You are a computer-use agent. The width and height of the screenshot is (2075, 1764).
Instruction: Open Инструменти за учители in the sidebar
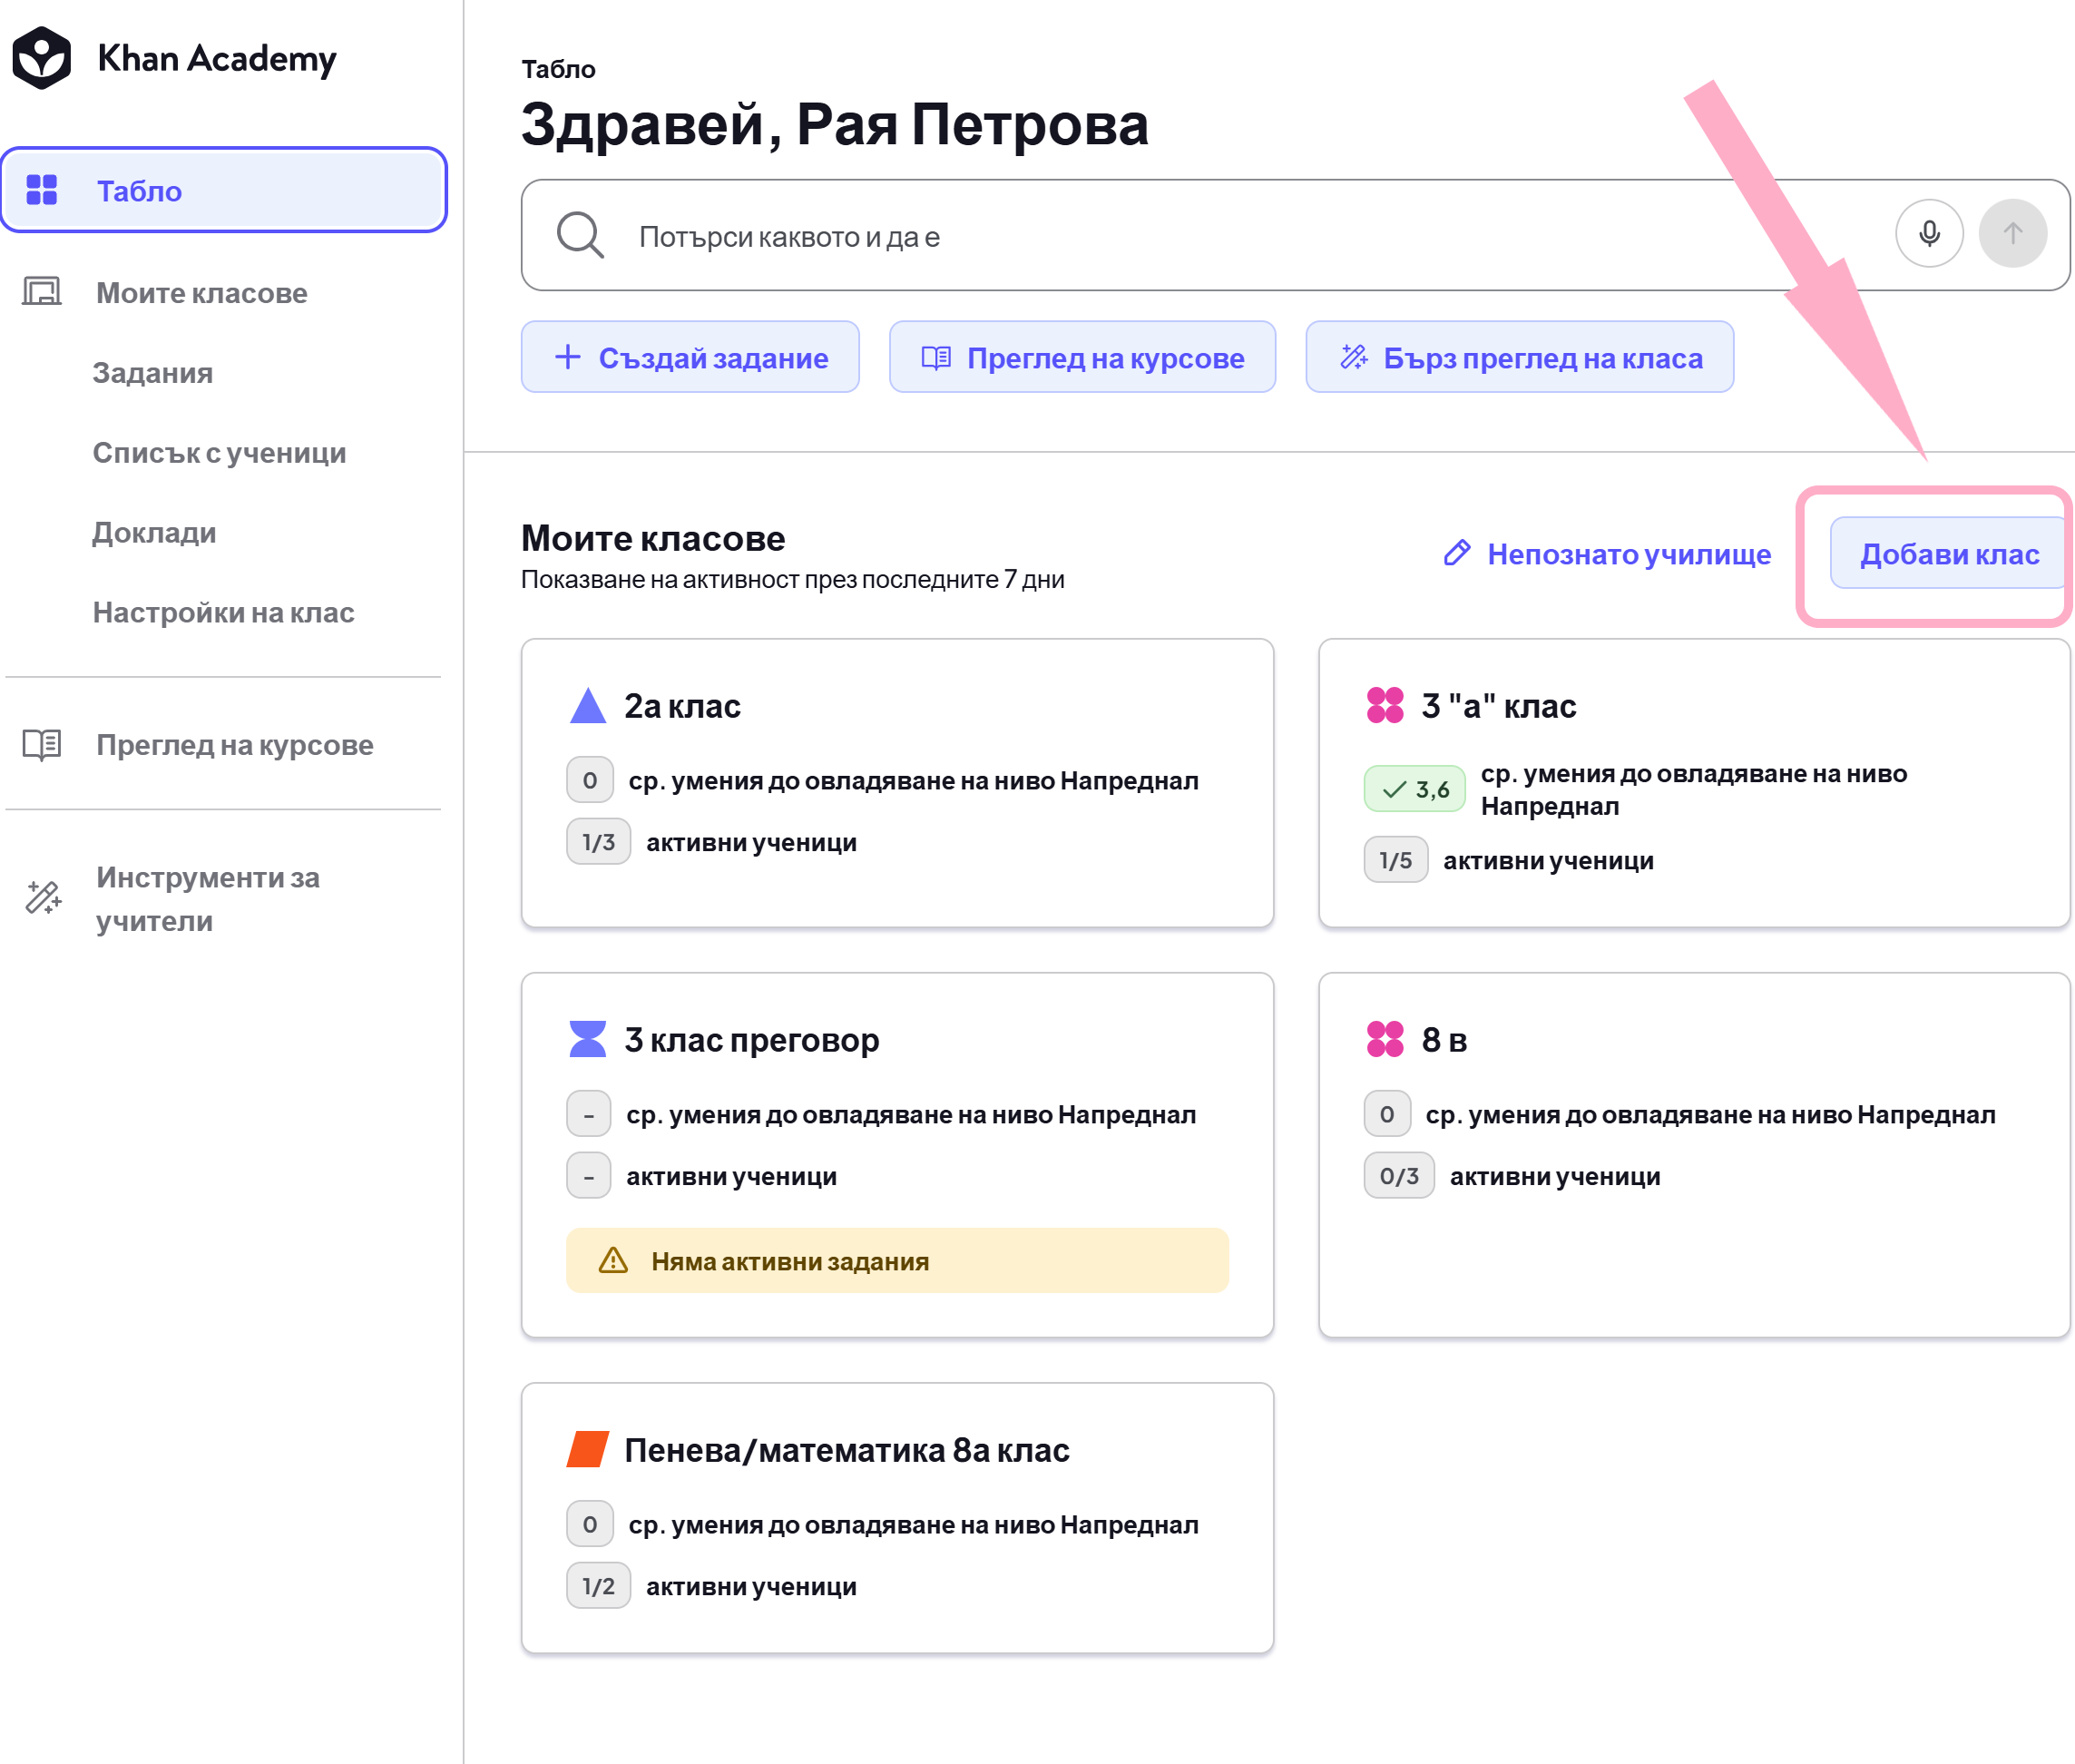(x=208, y=898)
